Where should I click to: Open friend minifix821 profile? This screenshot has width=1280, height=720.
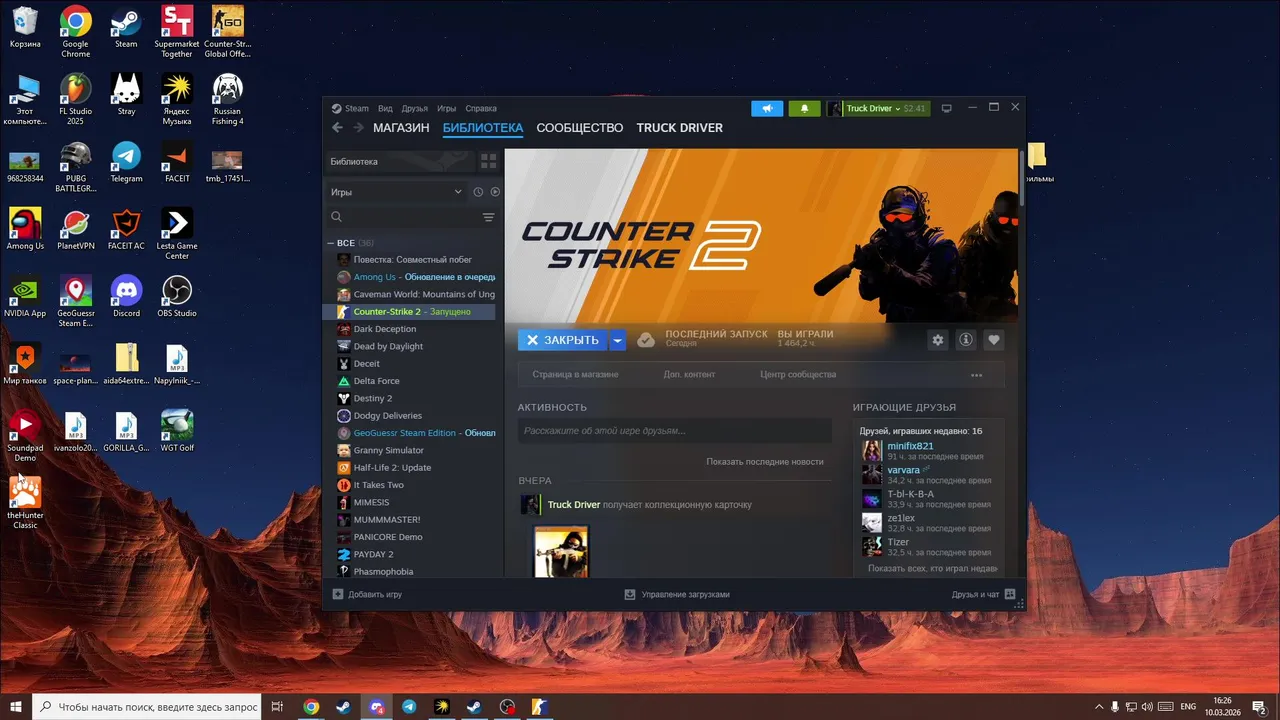910,446
